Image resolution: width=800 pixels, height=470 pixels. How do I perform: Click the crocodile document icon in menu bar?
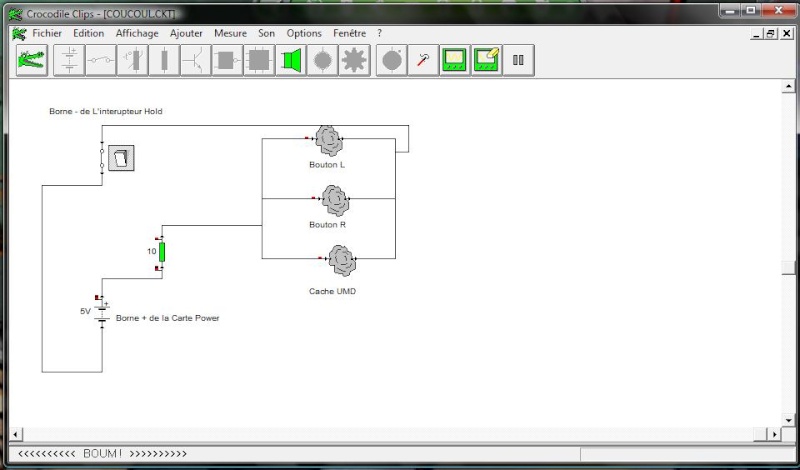pyautogui.click(x=19, y=34)
